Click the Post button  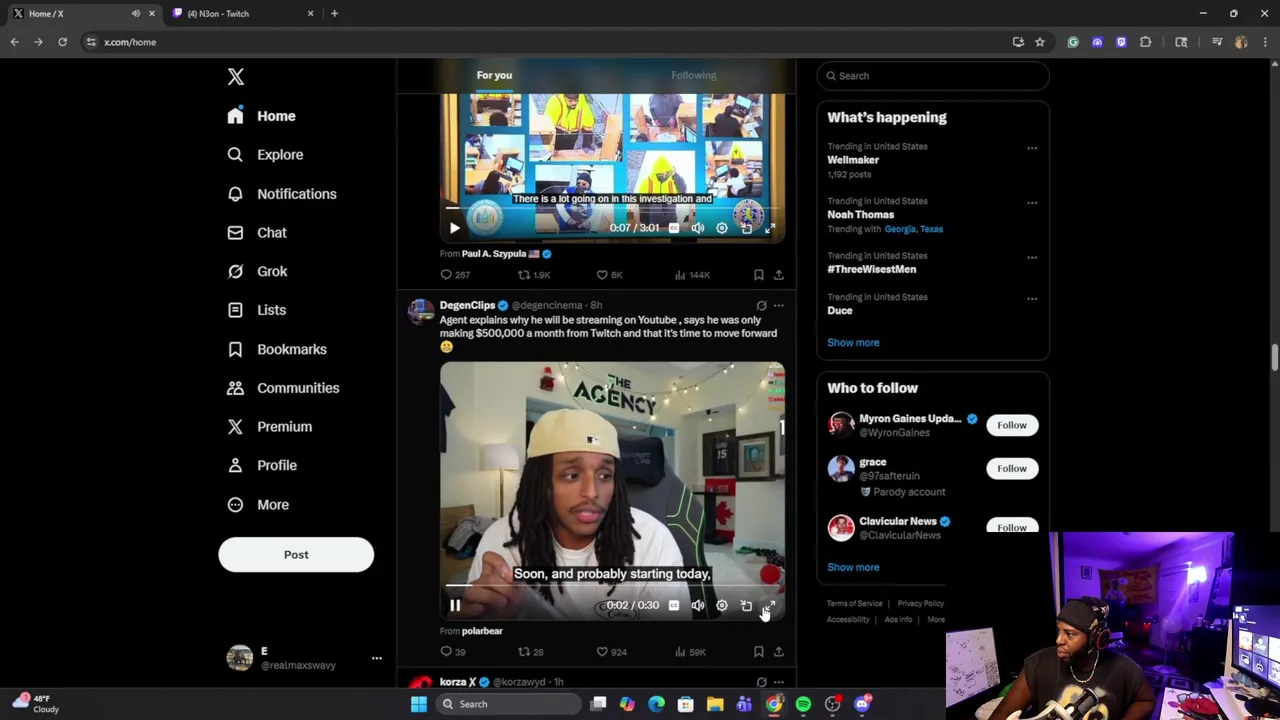pyautogui.click(x=296, y=555)
